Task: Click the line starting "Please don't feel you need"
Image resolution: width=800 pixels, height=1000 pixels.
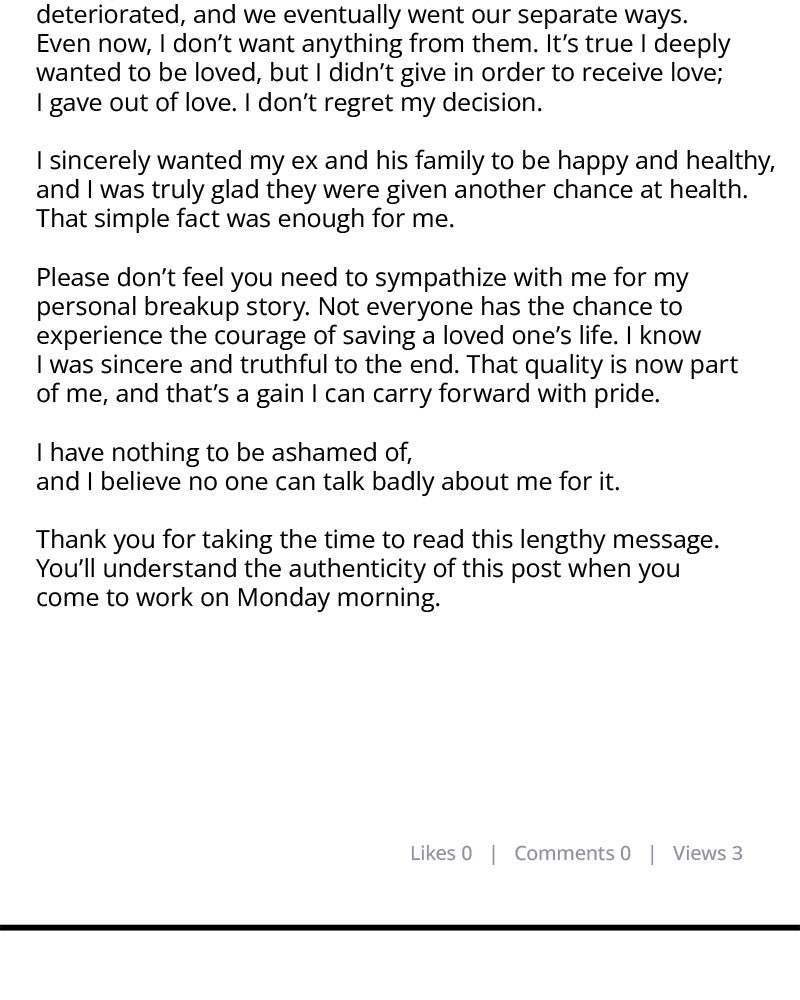Action: click(x=362, y=277)
